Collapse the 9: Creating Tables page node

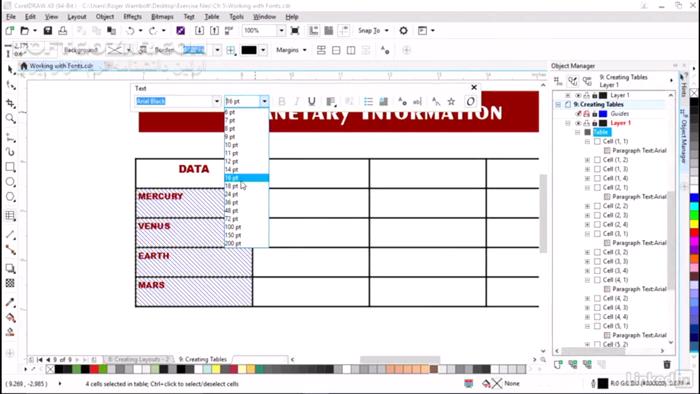pyautogui.click(x=558, y=104)
